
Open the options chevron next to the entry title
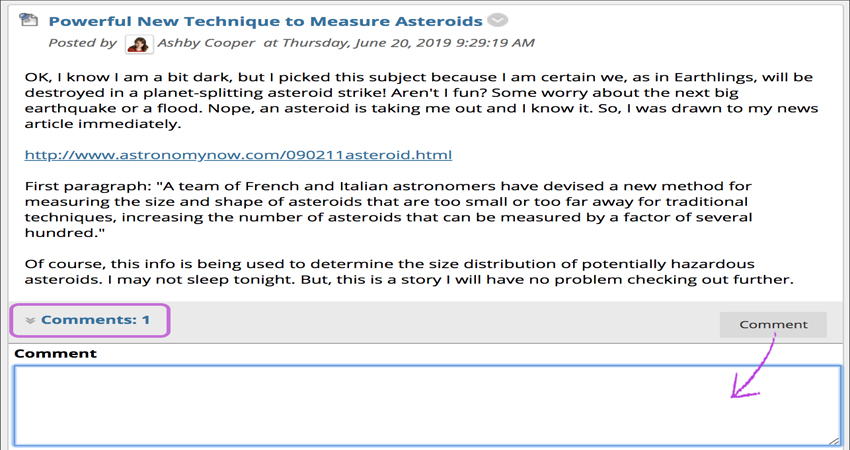[x=497, y=21]
